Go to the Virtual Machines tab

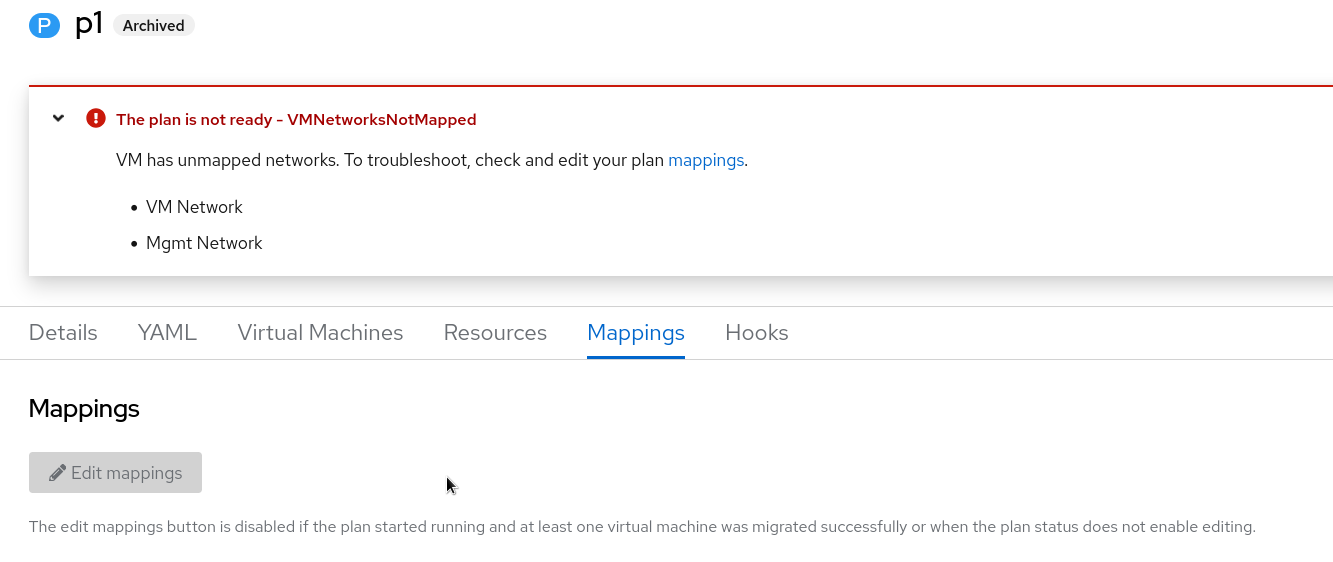point(320,333)
